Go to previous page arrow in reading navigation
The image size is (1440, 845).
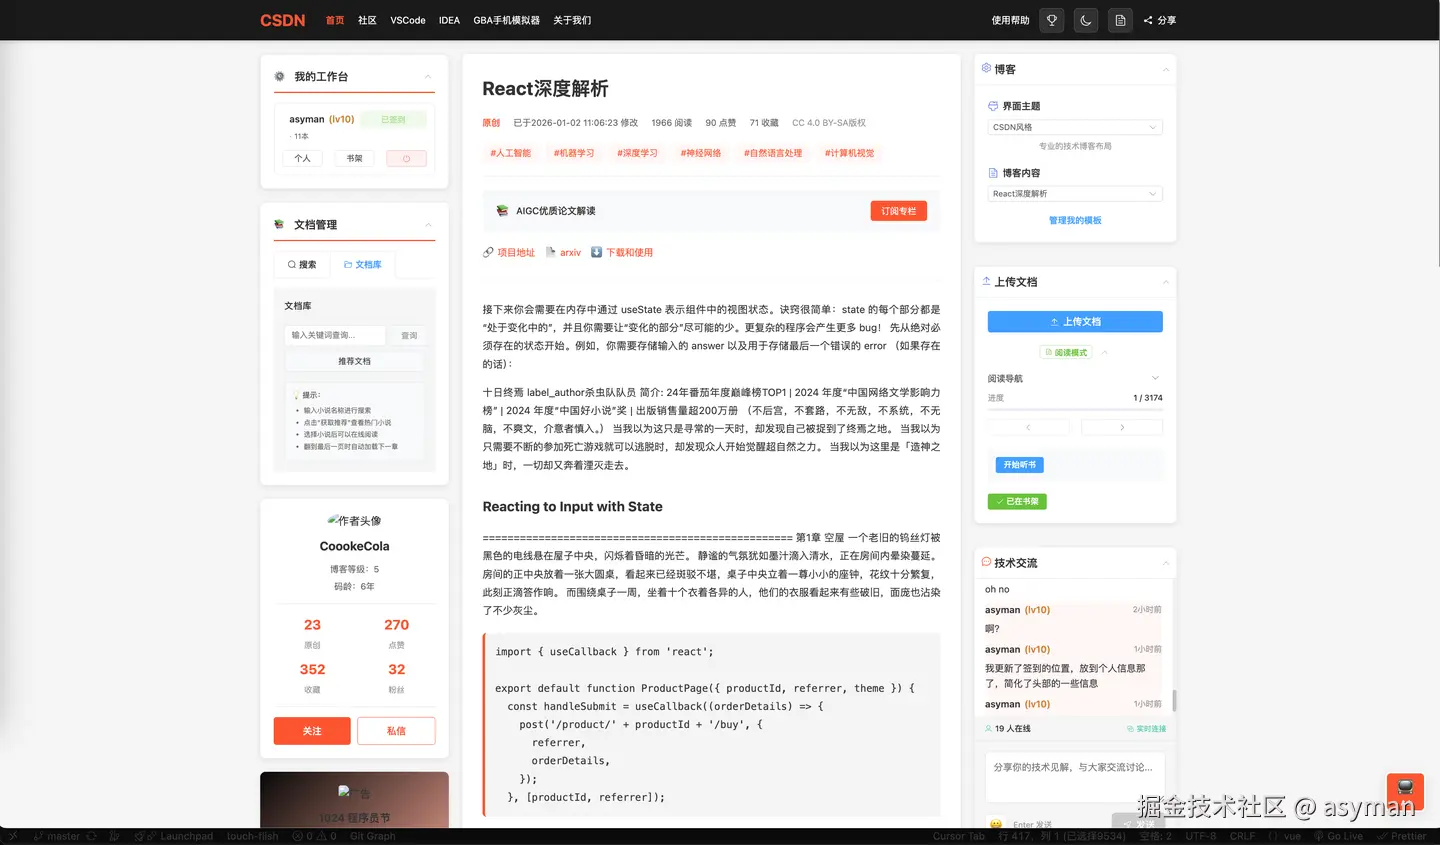[1028, 427]
